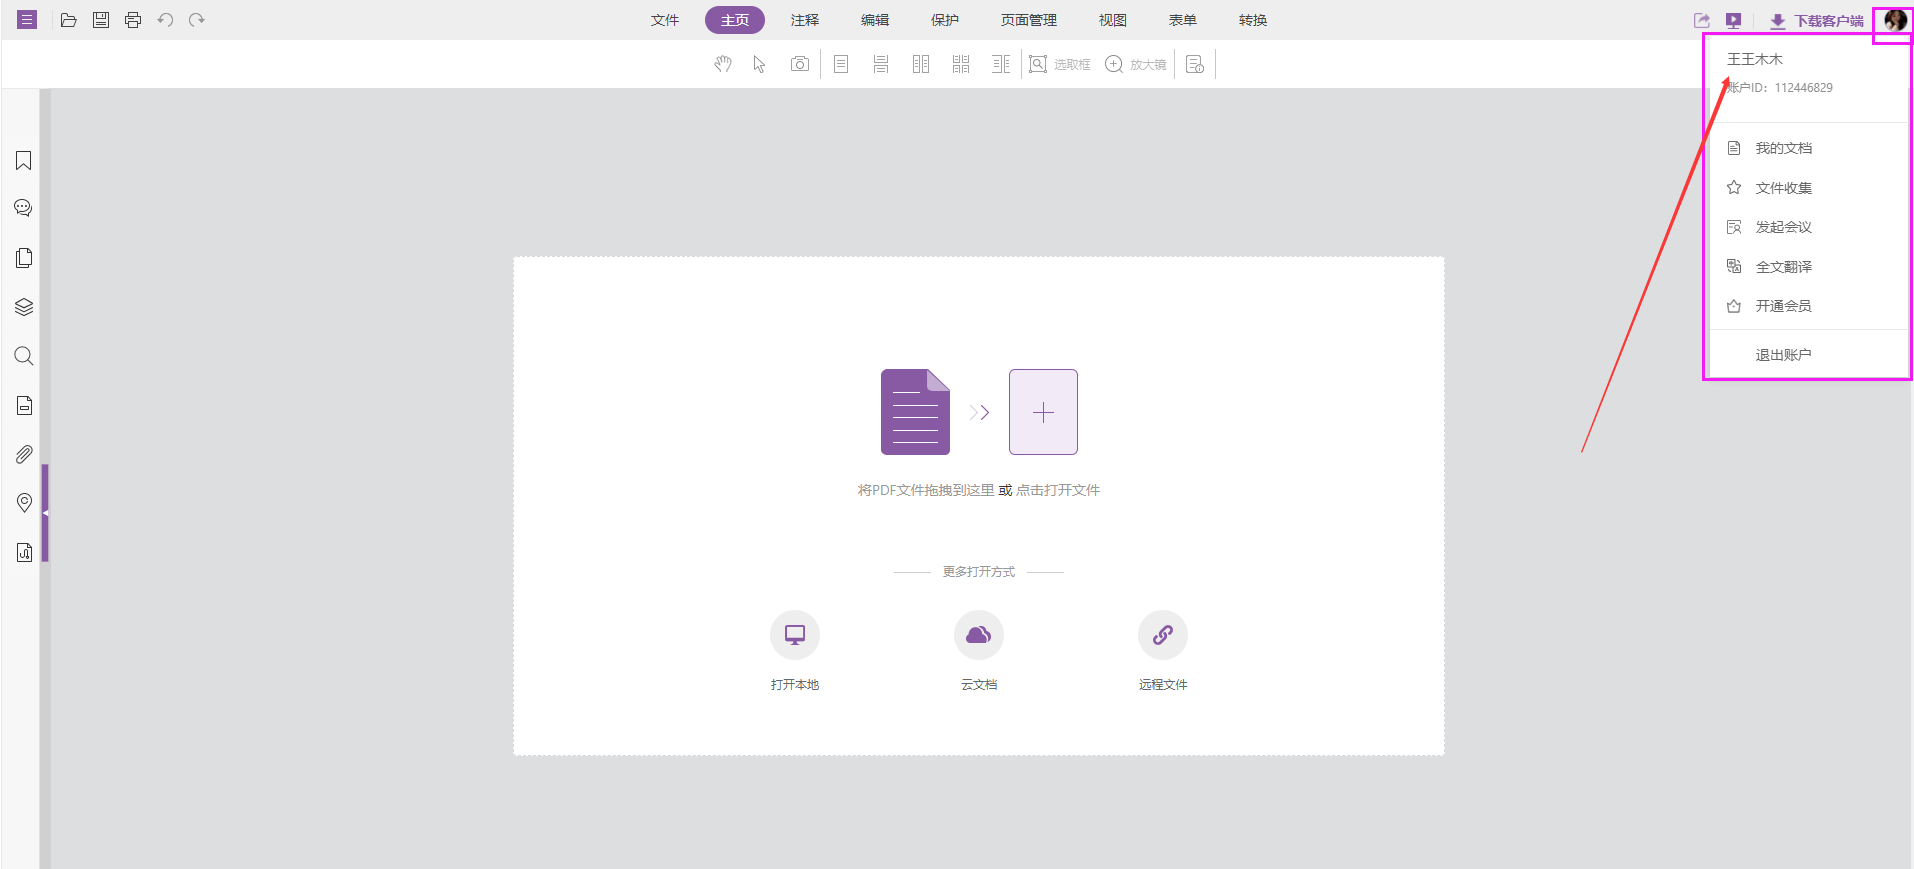1914x869 pixels.
Task: Open the 注释 tab
Action: point(805,20)
